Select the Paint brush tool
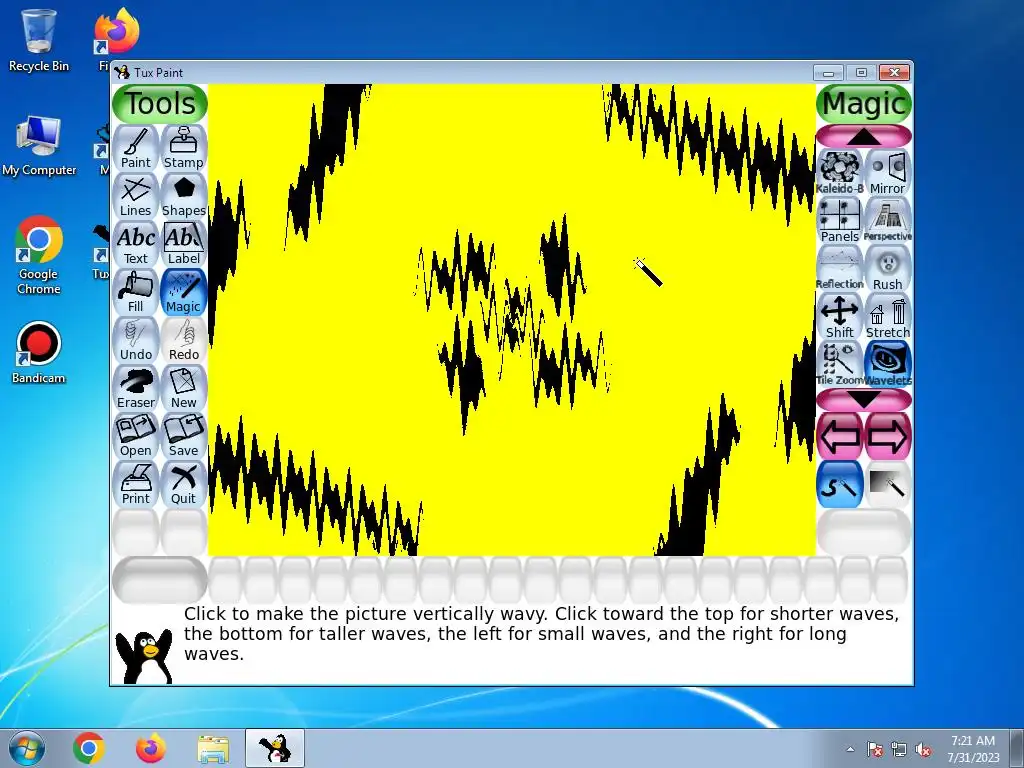The image size is (1024, 768). 136,148
